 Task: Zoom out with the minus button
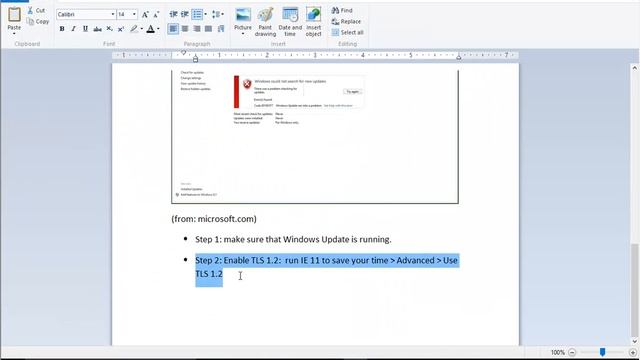click(572, 352)
